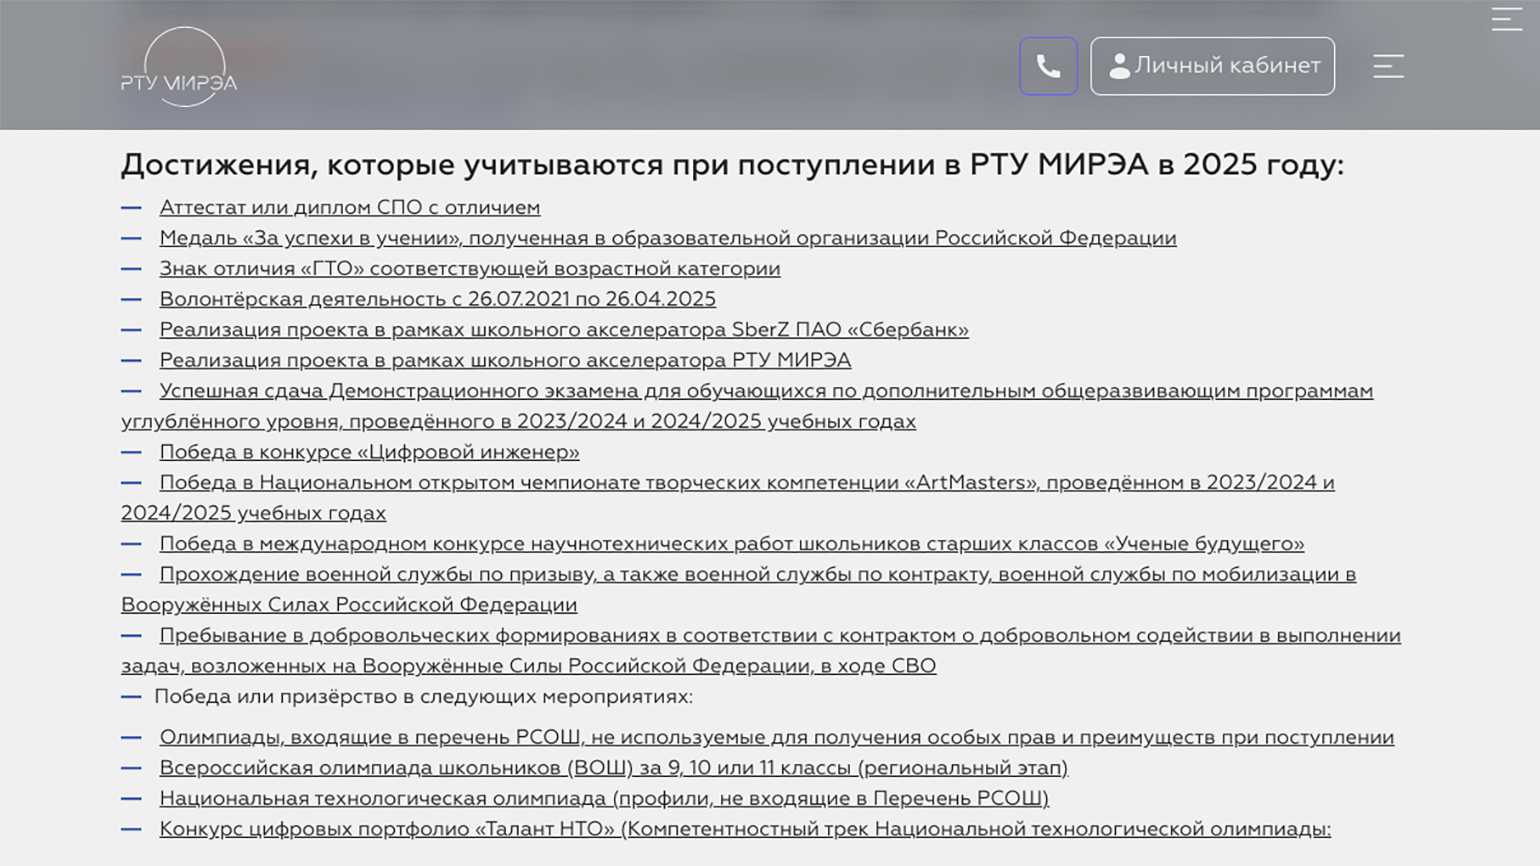Select Всероссийская олимпиада школьников (ВОШ) link
1540x866 pixels.
[613, 768]
